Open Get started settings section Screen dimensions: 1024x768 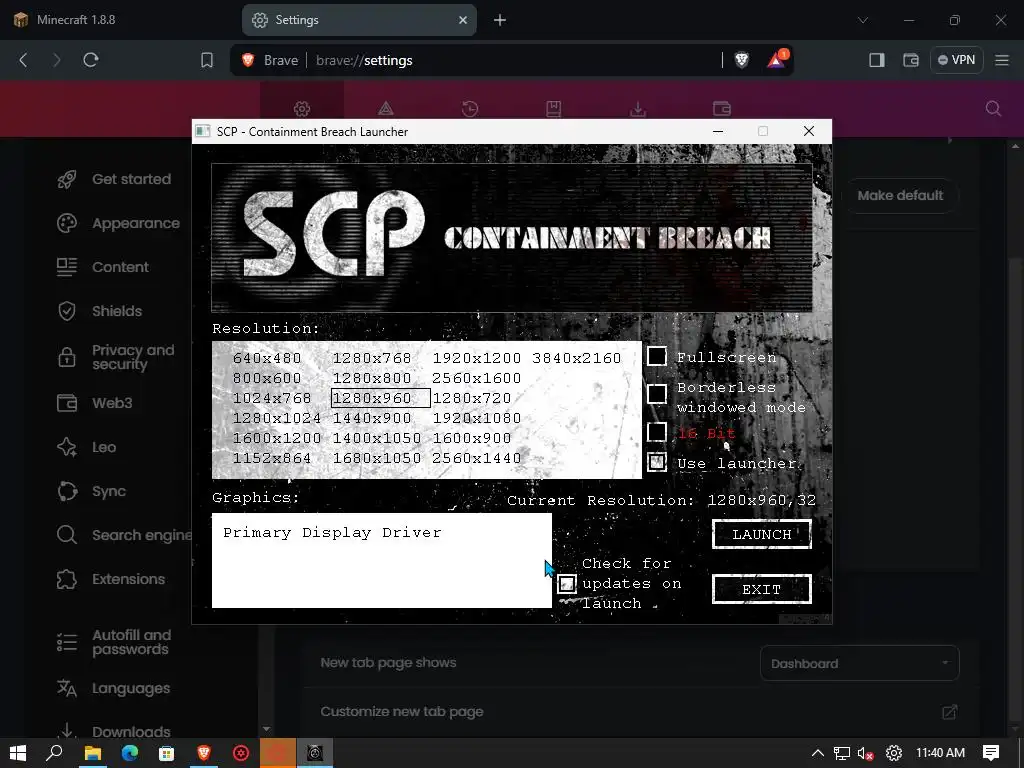(115, 179)
